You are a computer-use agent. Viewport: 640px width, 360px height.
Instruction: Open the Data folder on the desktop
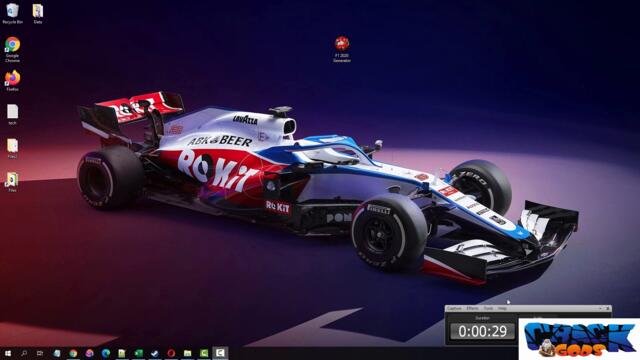point(38,13)
